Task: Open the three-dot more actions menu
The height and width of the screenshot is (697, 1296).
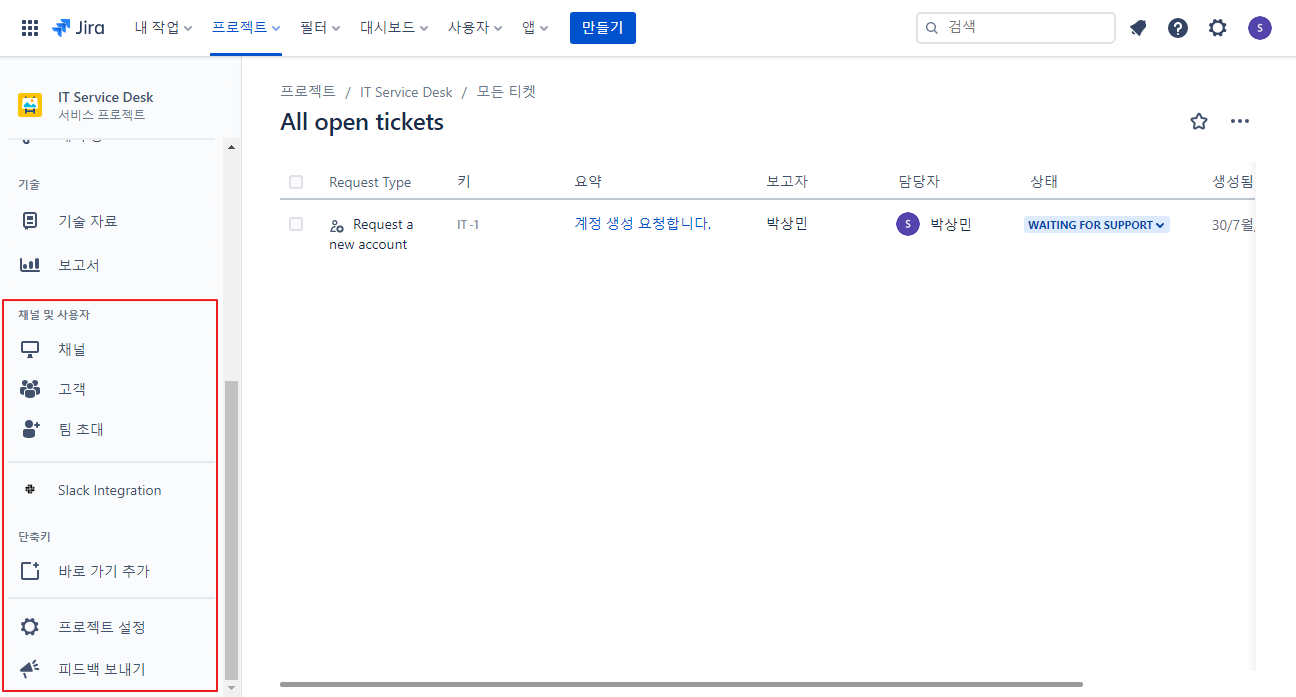Action: (x=1240, y=122)
